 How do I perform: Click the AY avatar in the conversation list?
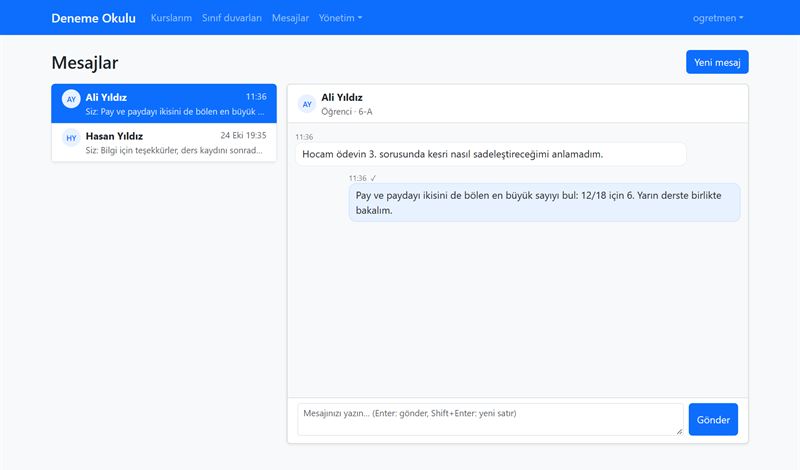[x=71, y=99]
